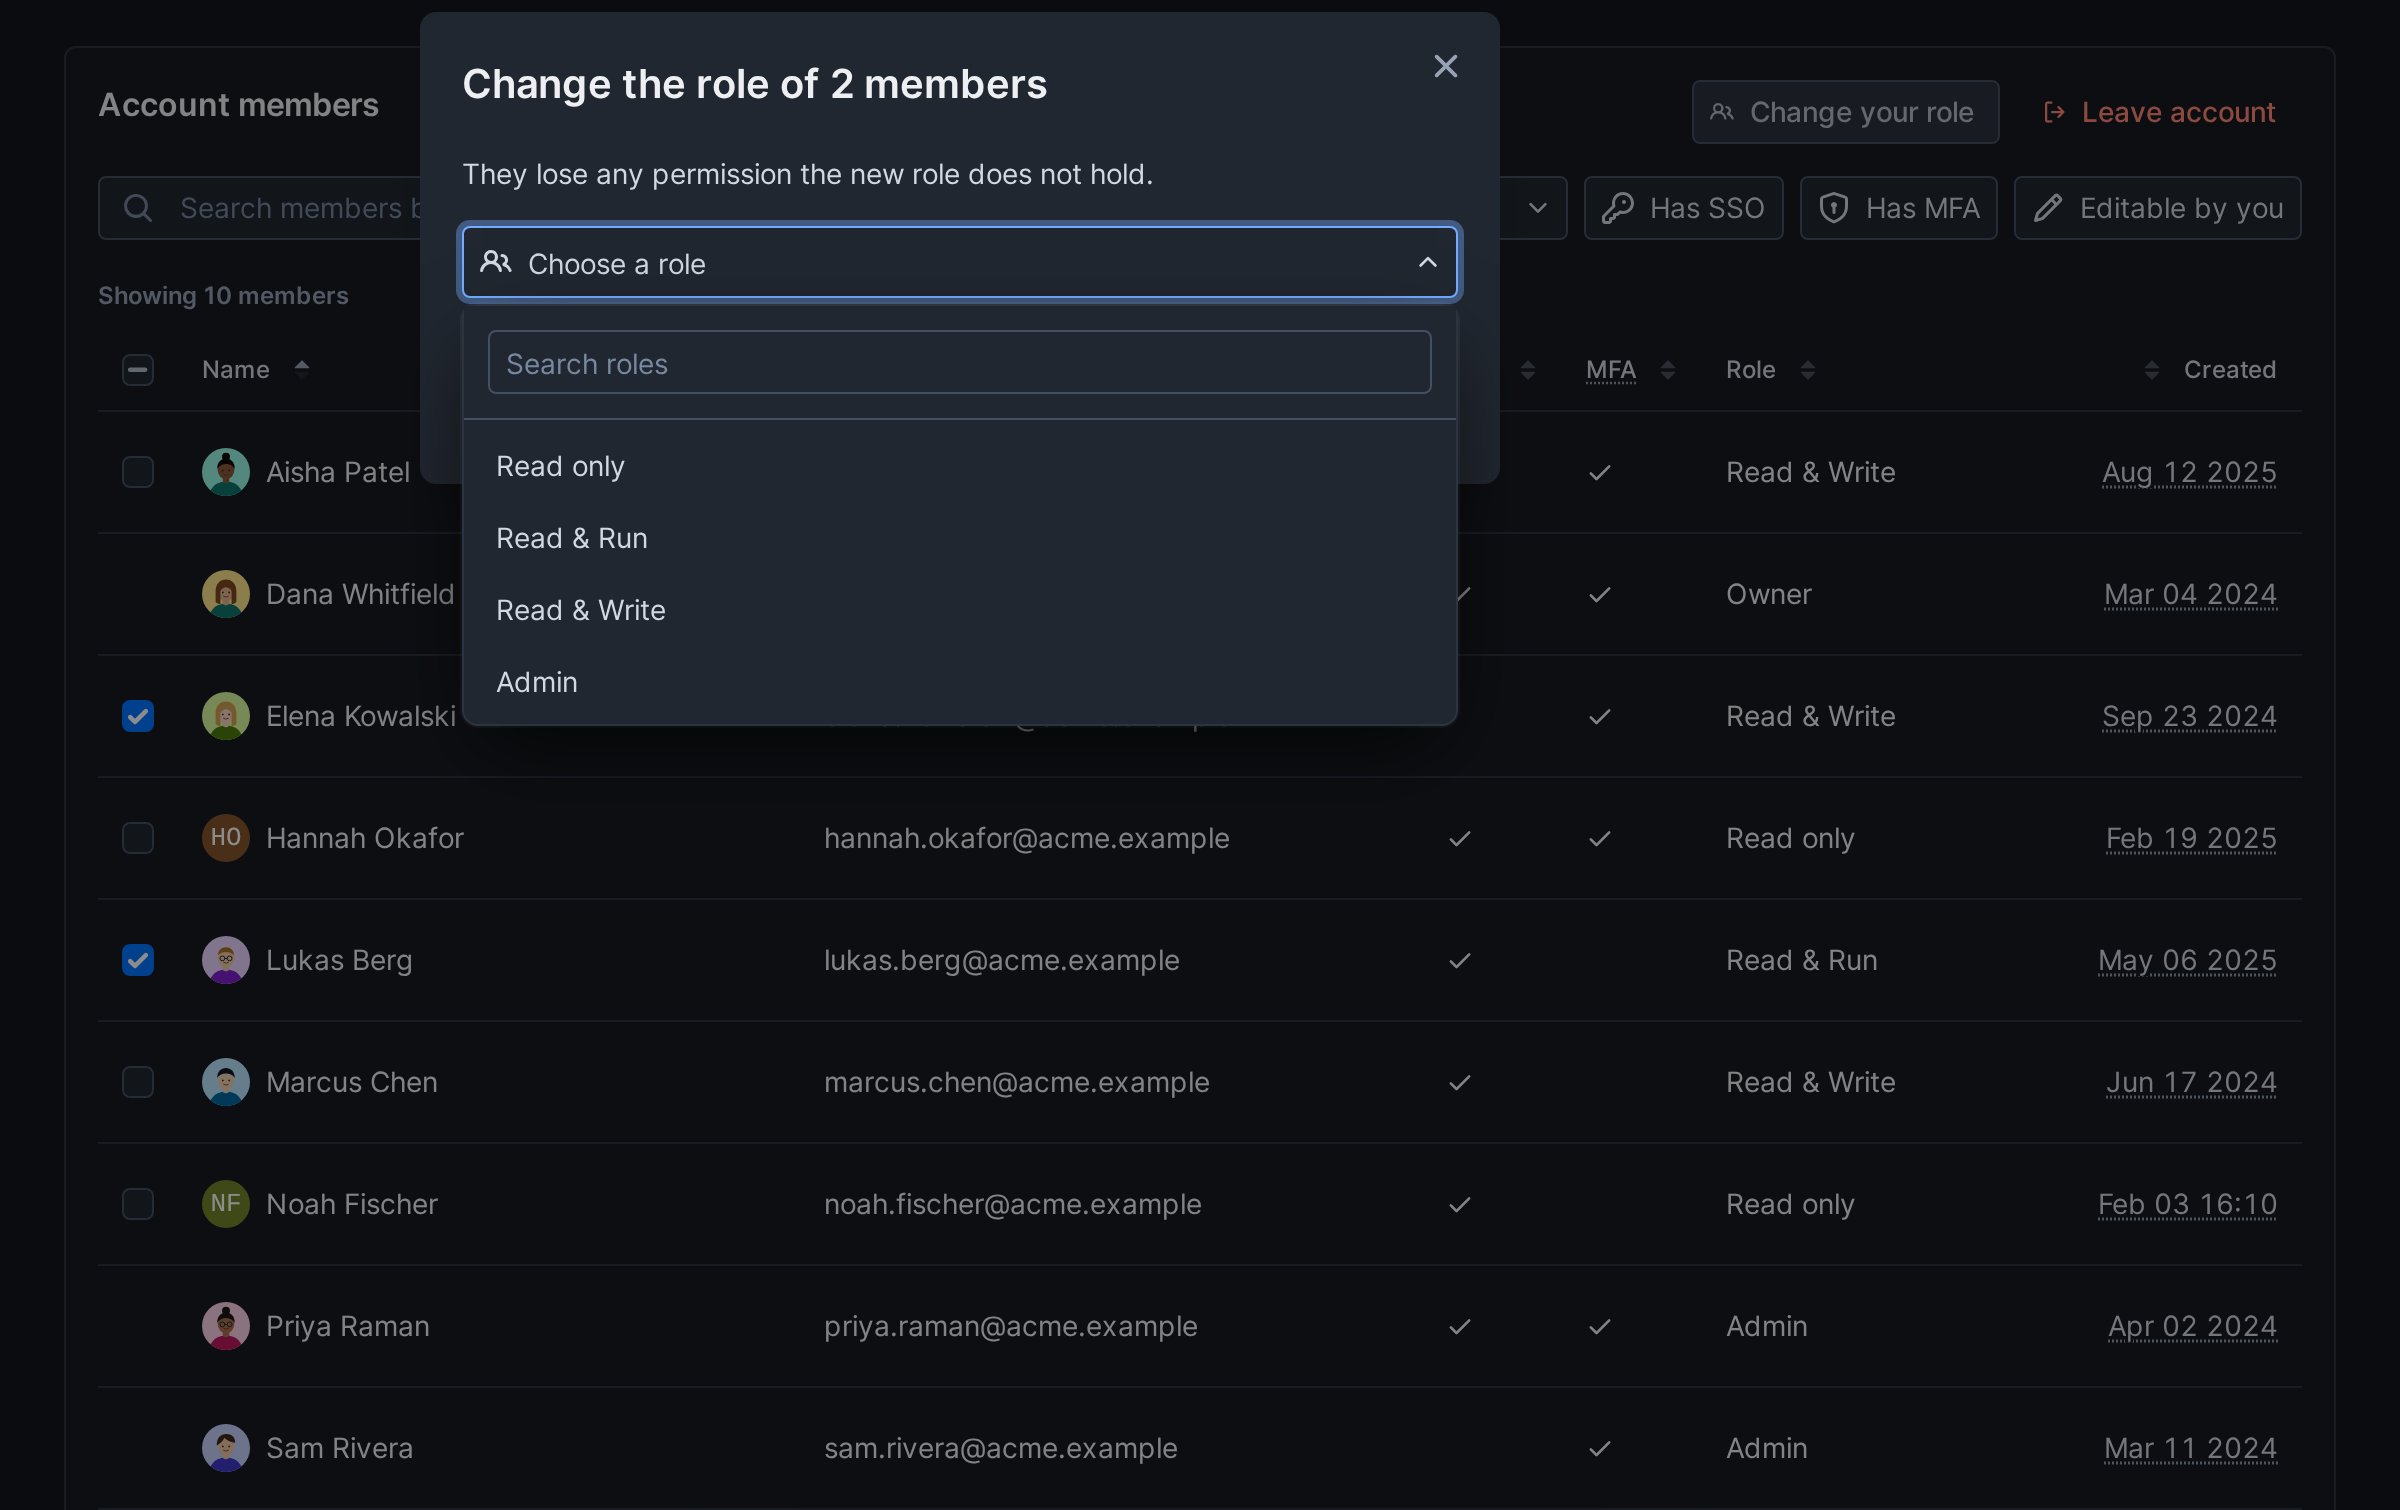Sort by the Role column arrows

[1807, 370]
